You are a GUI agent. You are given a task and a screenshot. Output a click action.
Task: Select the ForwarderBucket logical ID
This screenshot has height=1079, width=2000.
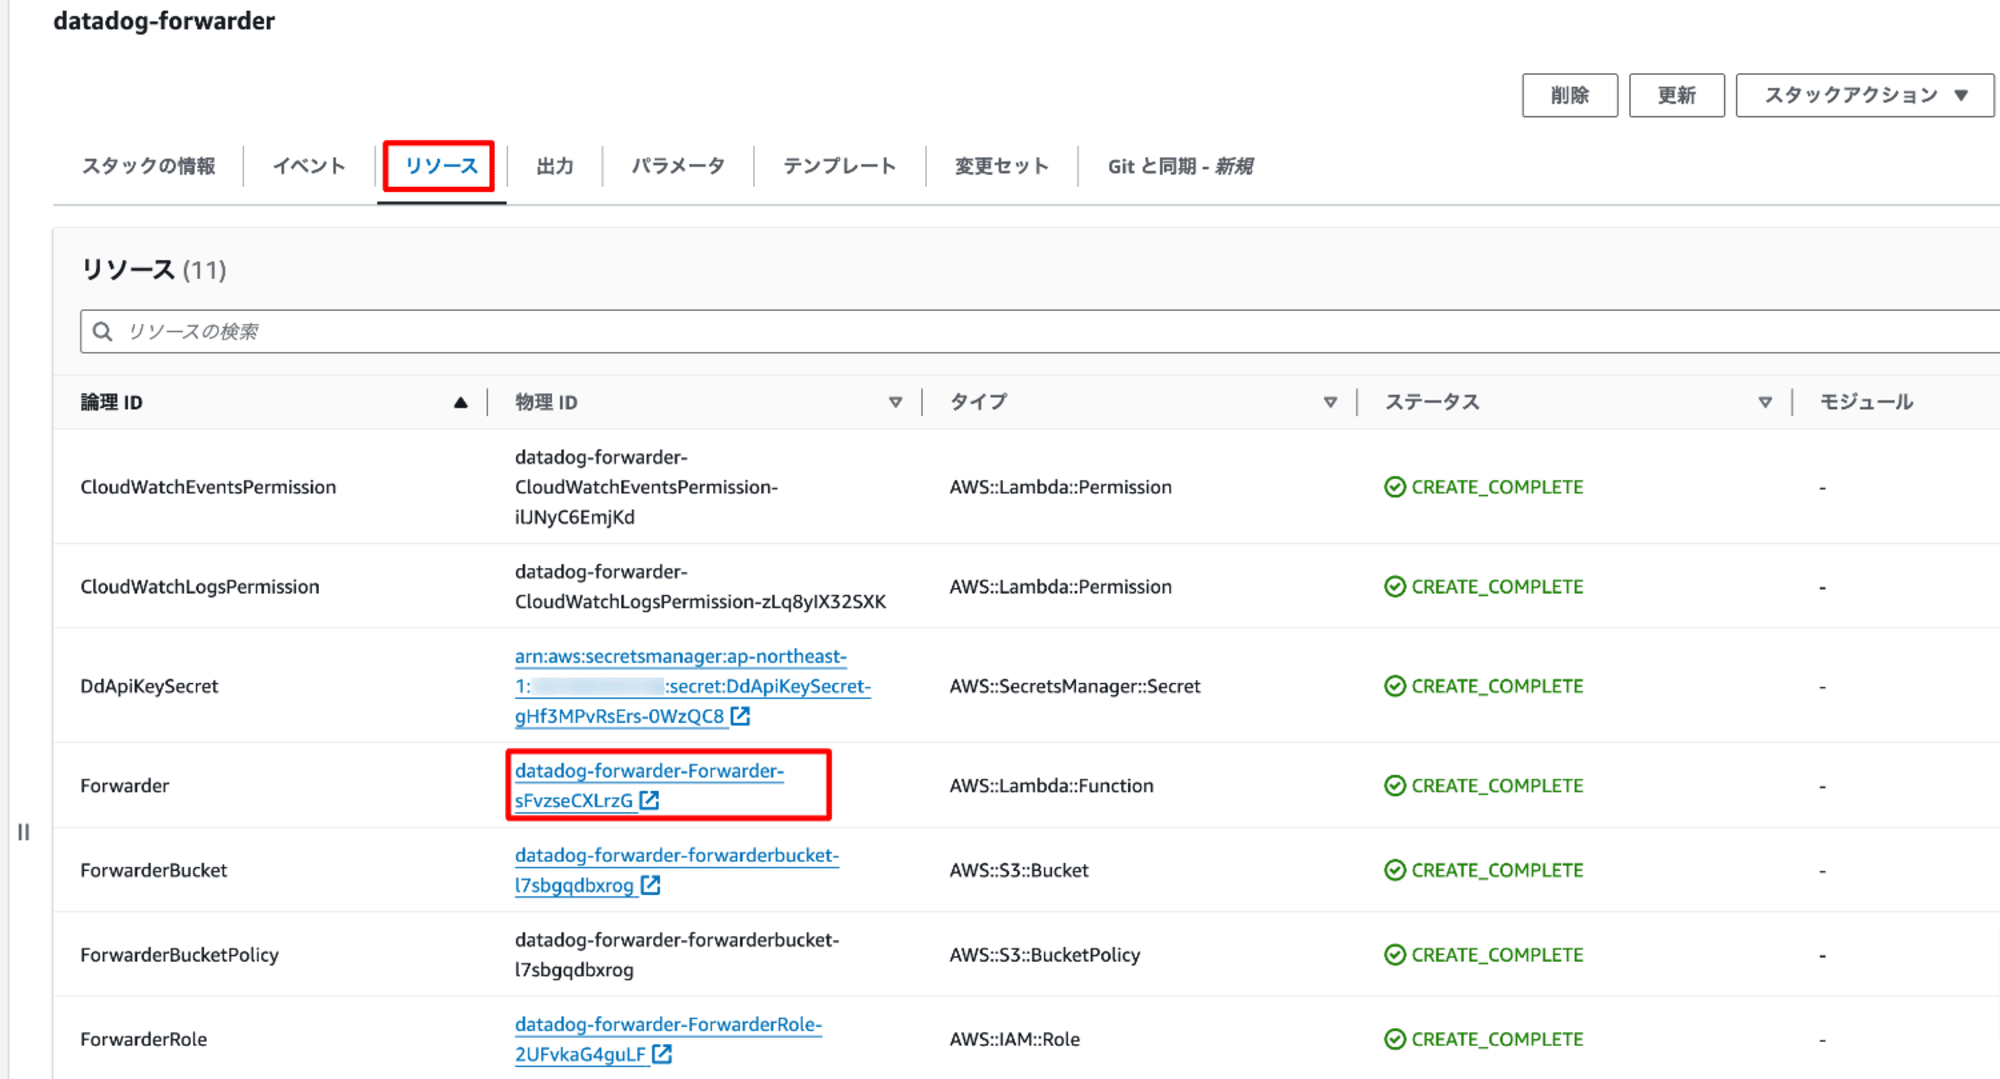pyautogui.click(x=154, y=870)
